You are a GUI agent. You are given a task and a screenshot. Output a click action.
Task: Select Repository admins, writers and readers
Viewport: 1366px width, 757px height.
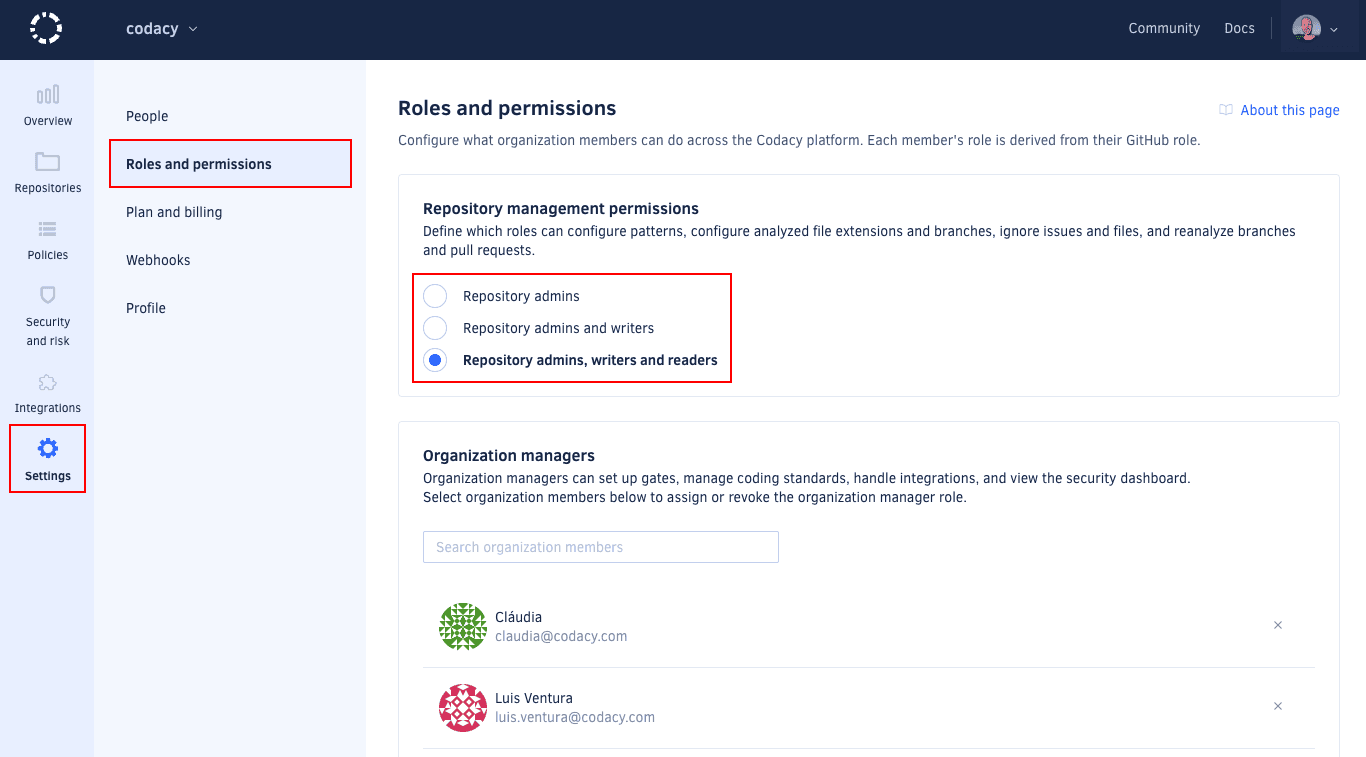tap(434, 359)
